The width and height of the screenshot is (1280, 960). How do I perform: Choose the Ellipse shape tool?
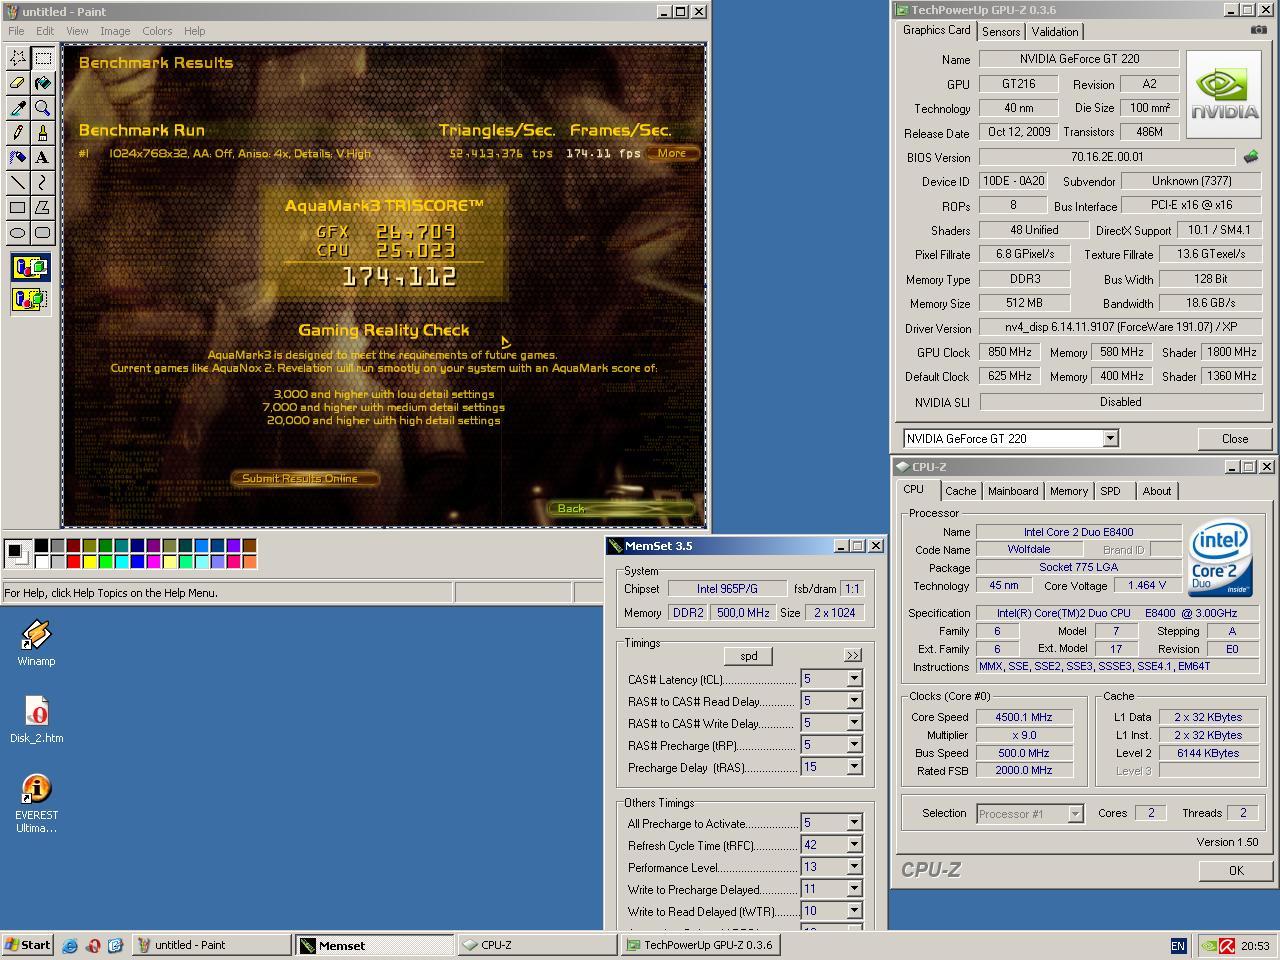(x=18, y=233)
